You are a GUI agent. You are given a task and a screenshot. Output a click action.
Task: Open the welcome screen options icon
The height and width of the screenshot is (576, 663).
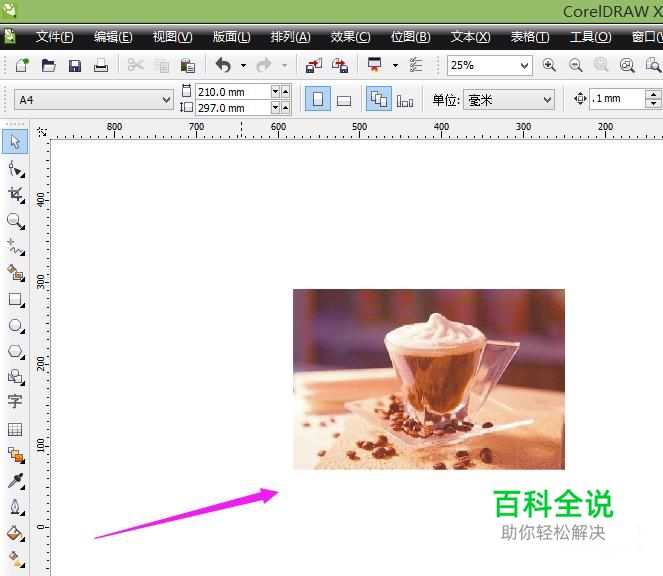(x=416, y=65)
